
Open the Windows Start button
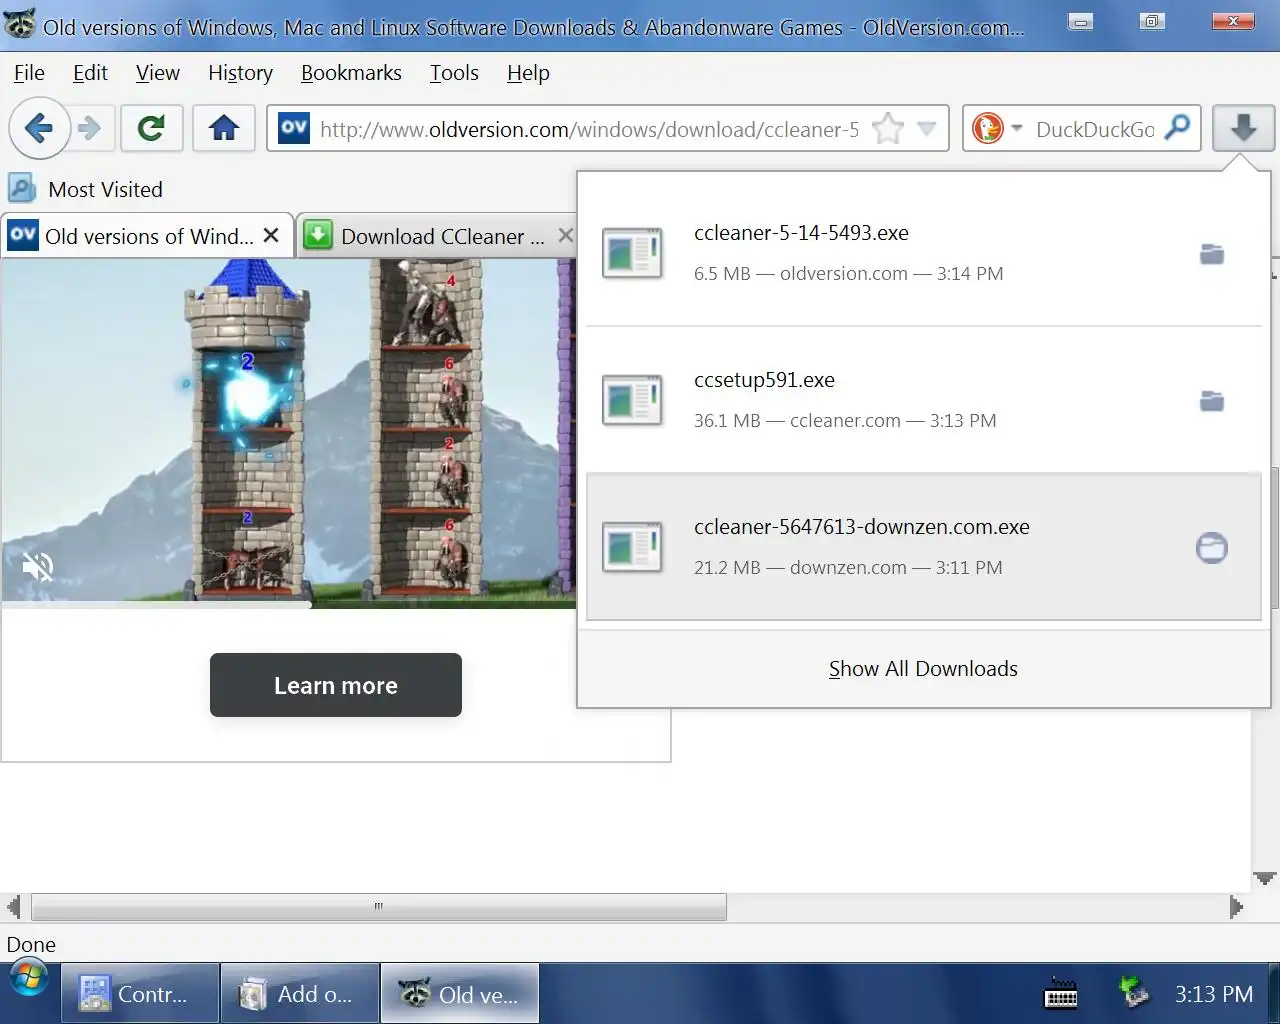coord(28,979)
